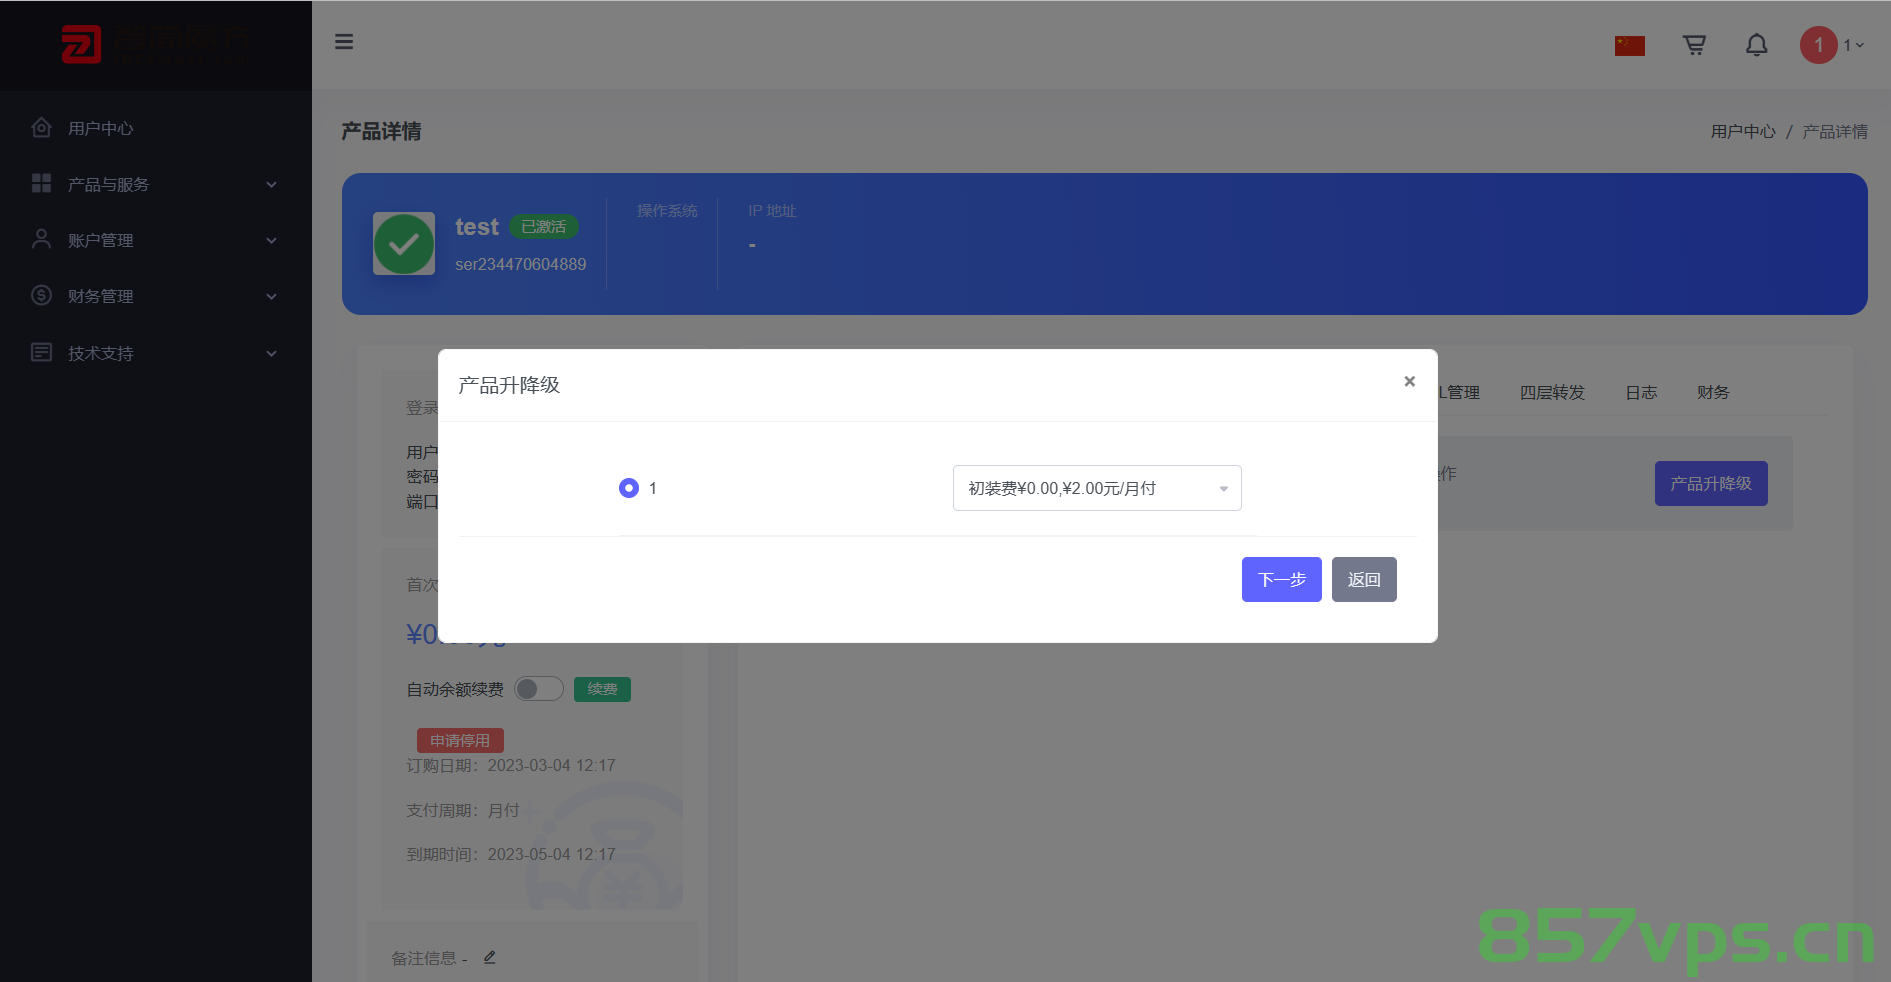Open the user dropdown arrow beside avatar
Image resolution: width=1891 pixels, height=982 pixels.
coord(1860,45)
